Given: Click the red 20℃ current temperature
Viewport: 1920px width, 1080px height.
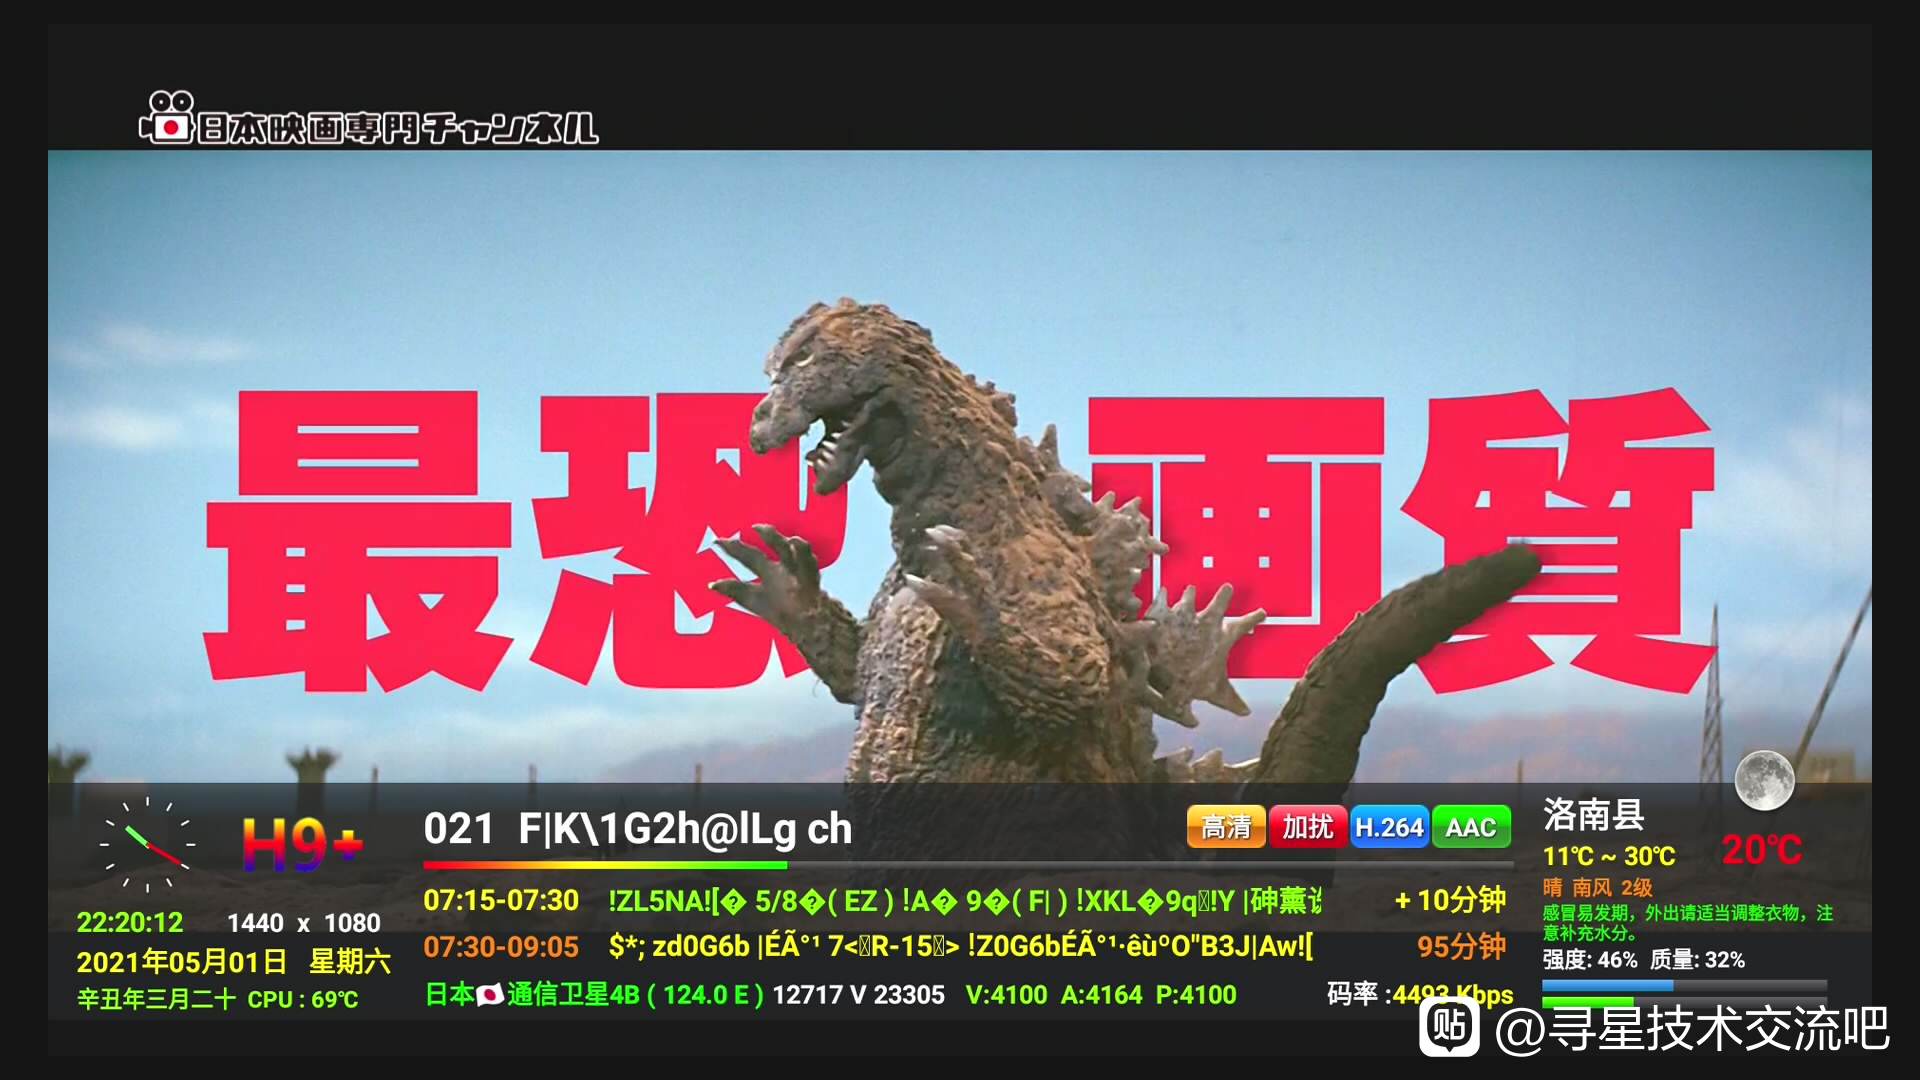Looking at the screenshot, I should tap(1761, 850).
